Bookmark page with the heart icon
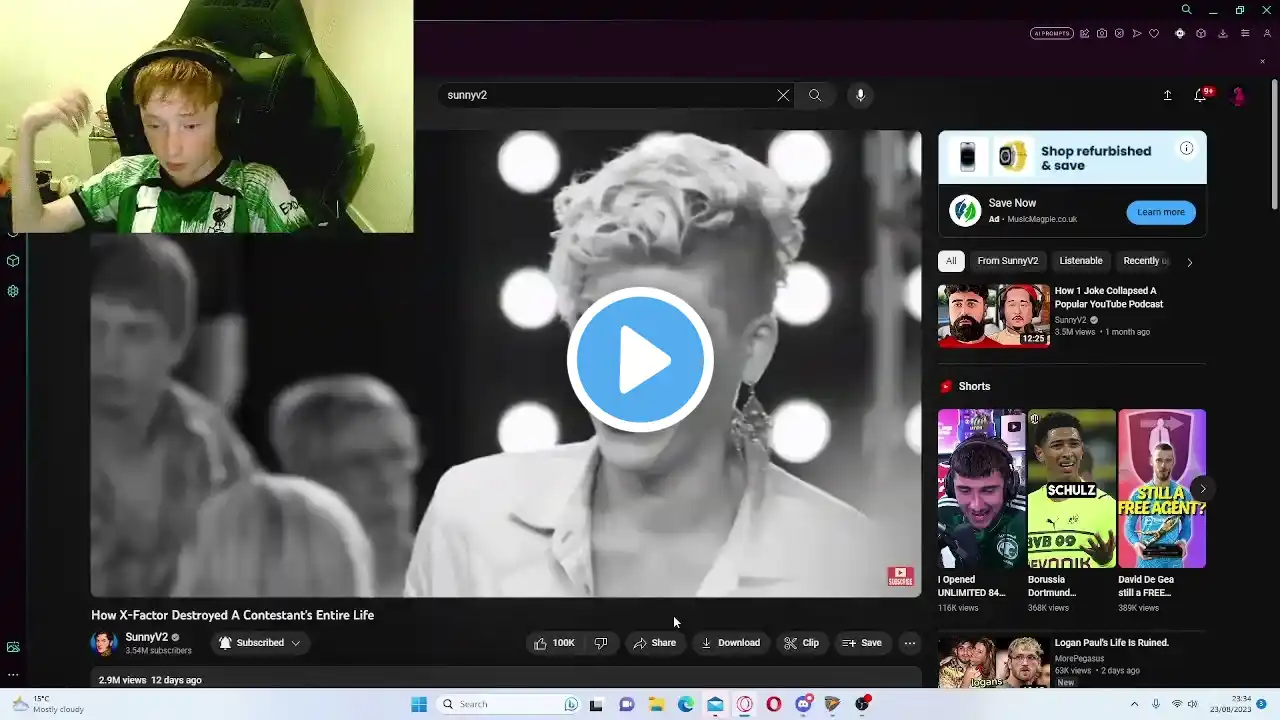This screenshot has width=1280, height=720. pyautogui.click(x=1154, y=33)
